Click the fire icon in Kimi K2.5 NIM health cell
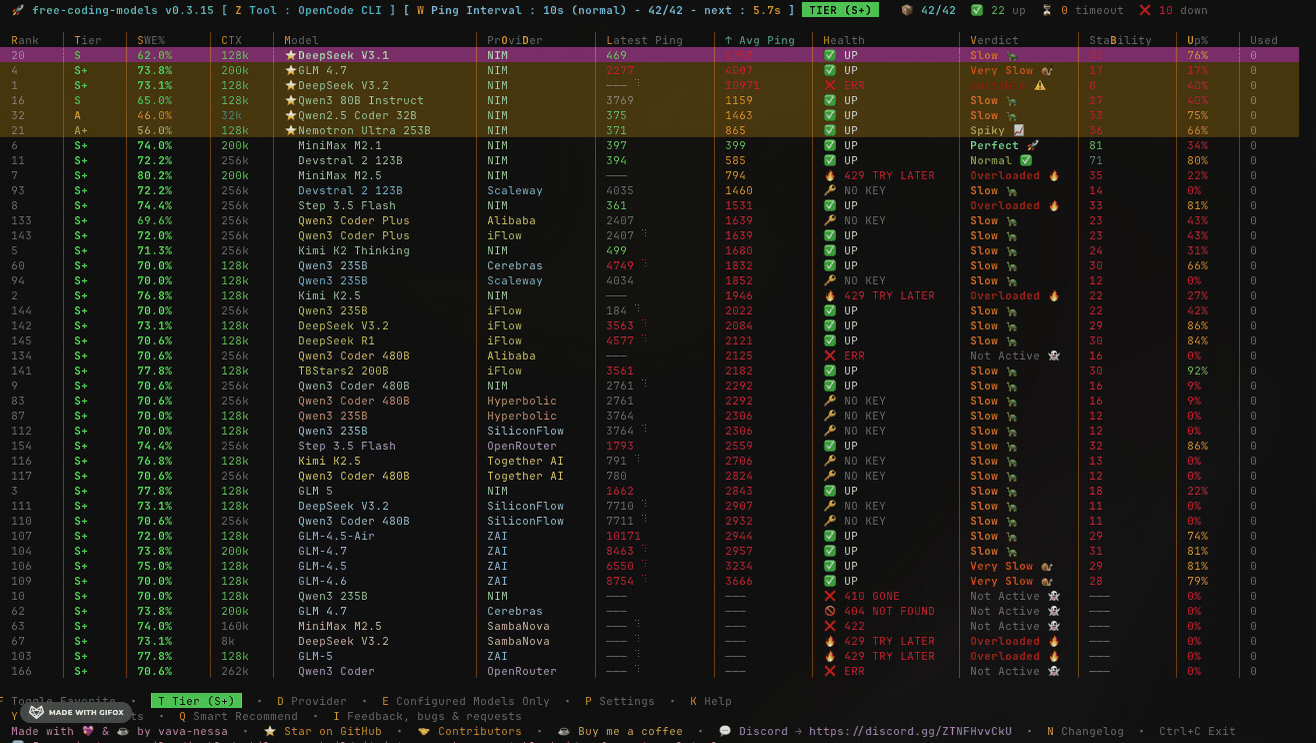The height and width of the screenshot is (743, 1316). (829, 295)
